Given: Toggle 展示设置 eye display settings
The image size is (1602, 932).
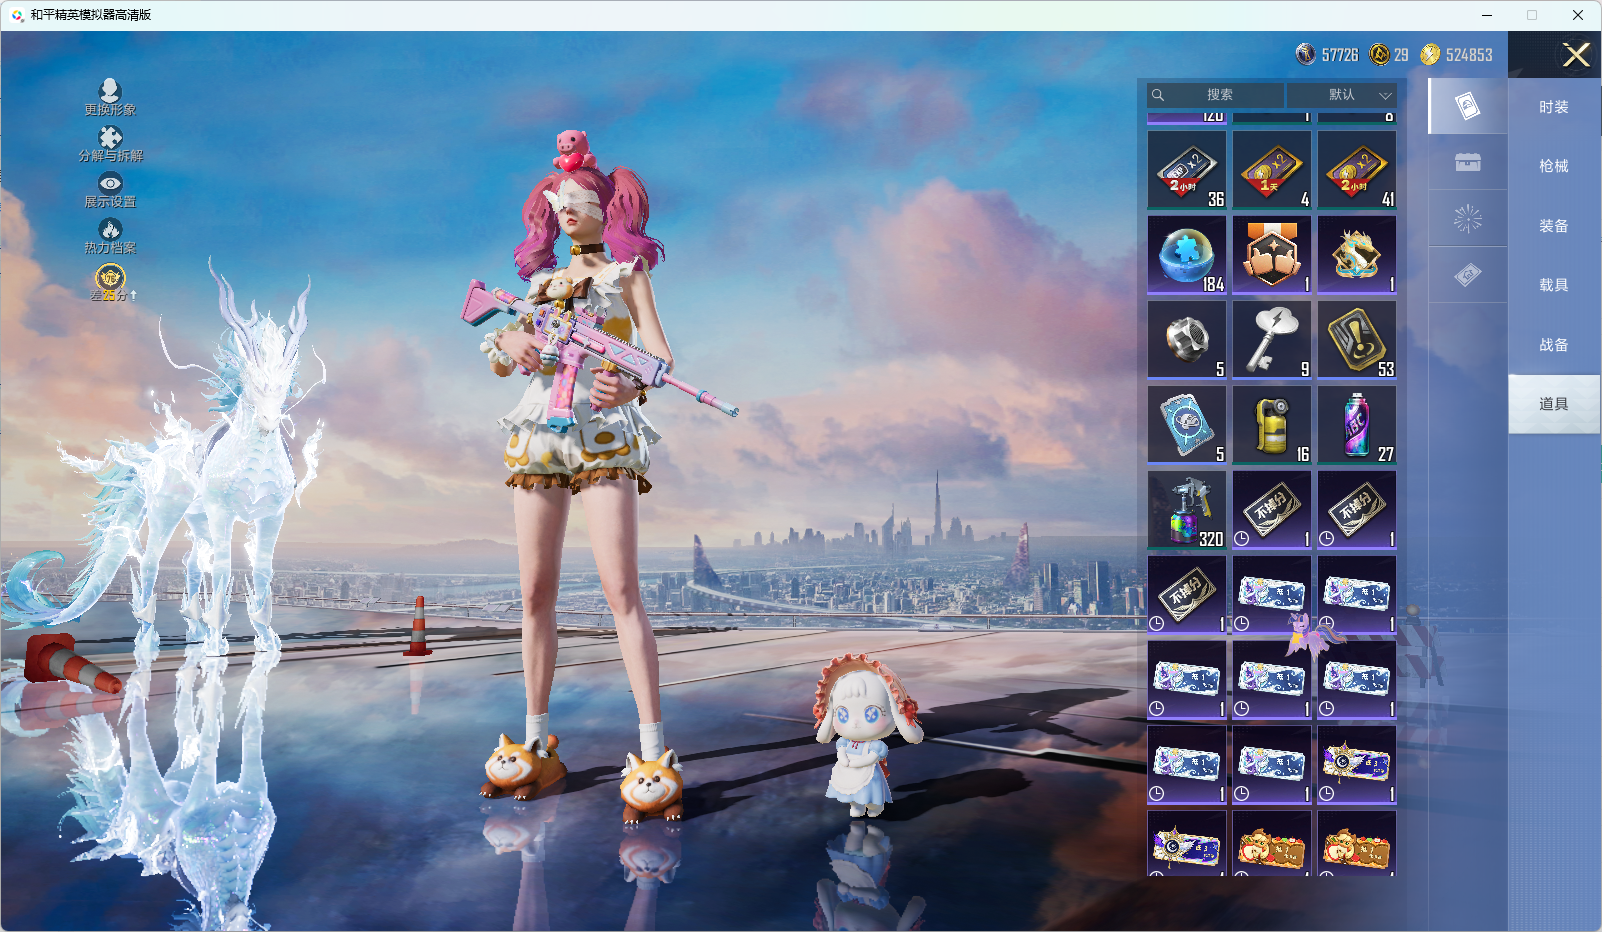Looking at the screenshot, I should point(110,190).
